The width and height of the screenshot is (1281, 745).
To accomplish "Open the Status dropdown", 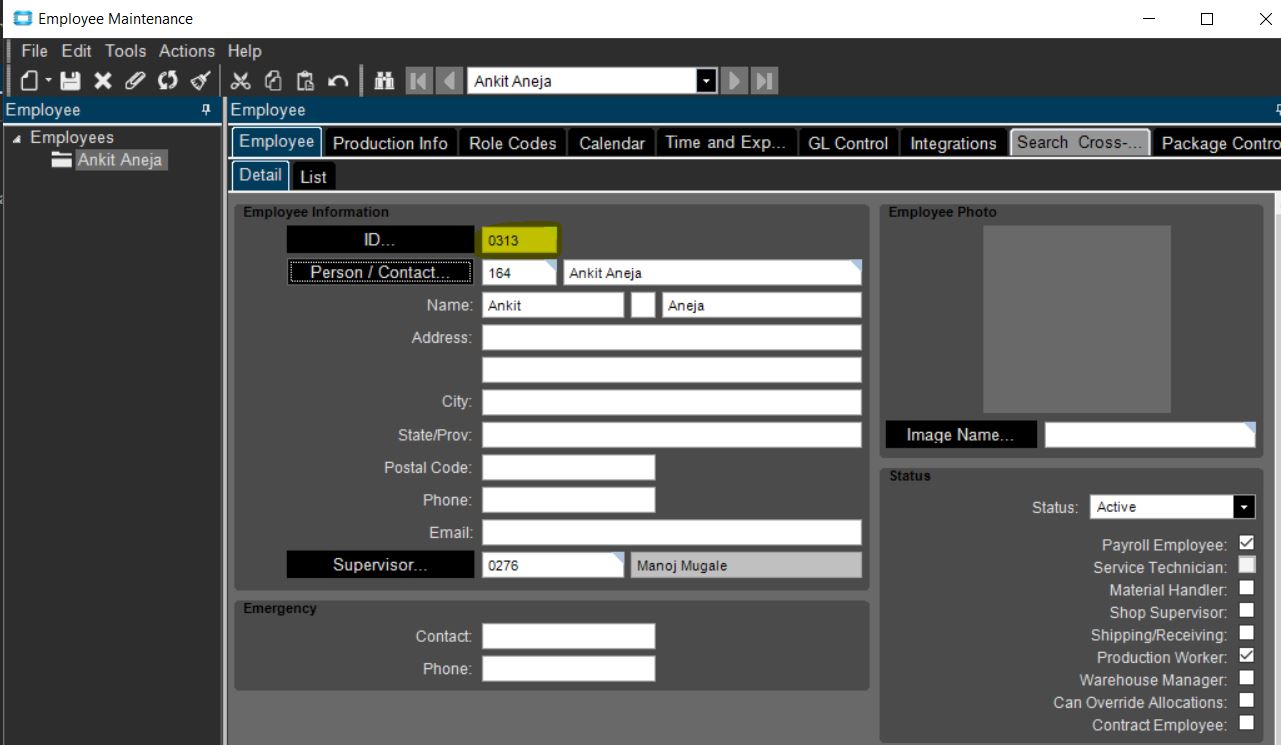I will 1243,507.
